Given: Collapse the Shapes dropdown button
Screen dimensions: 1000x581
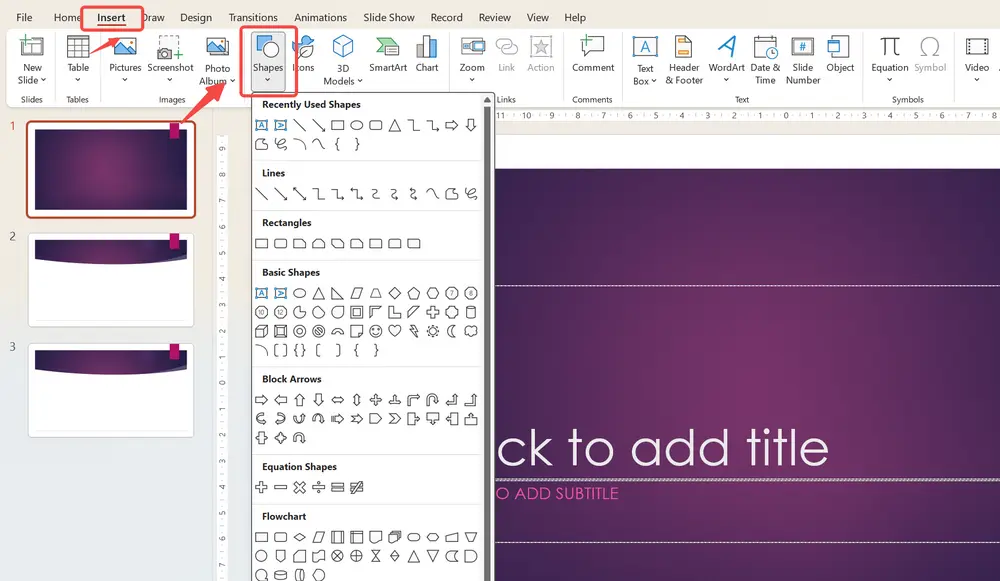Looking at the screenshot, I should pos(268,61).
